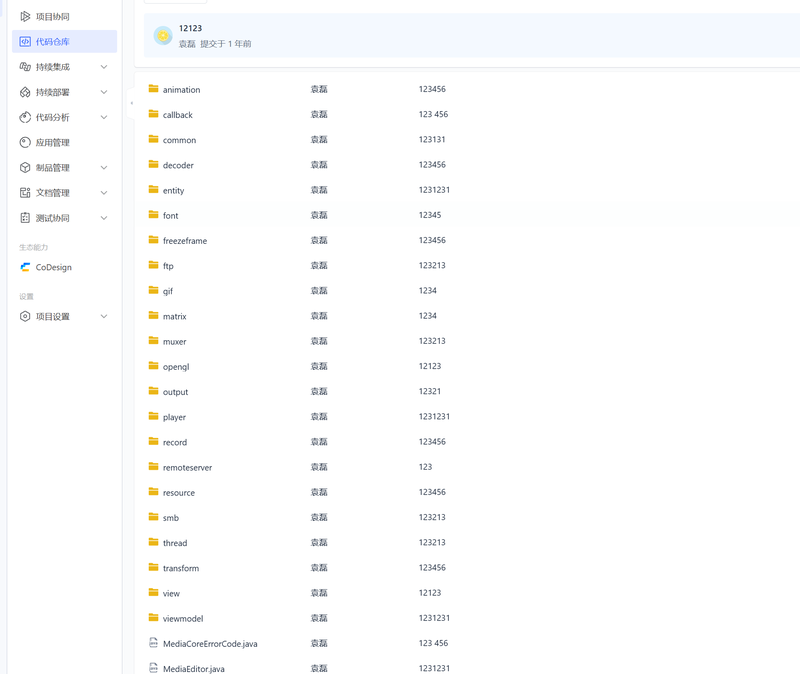
Task: Open the decoder folder
Action: (178, 165)
